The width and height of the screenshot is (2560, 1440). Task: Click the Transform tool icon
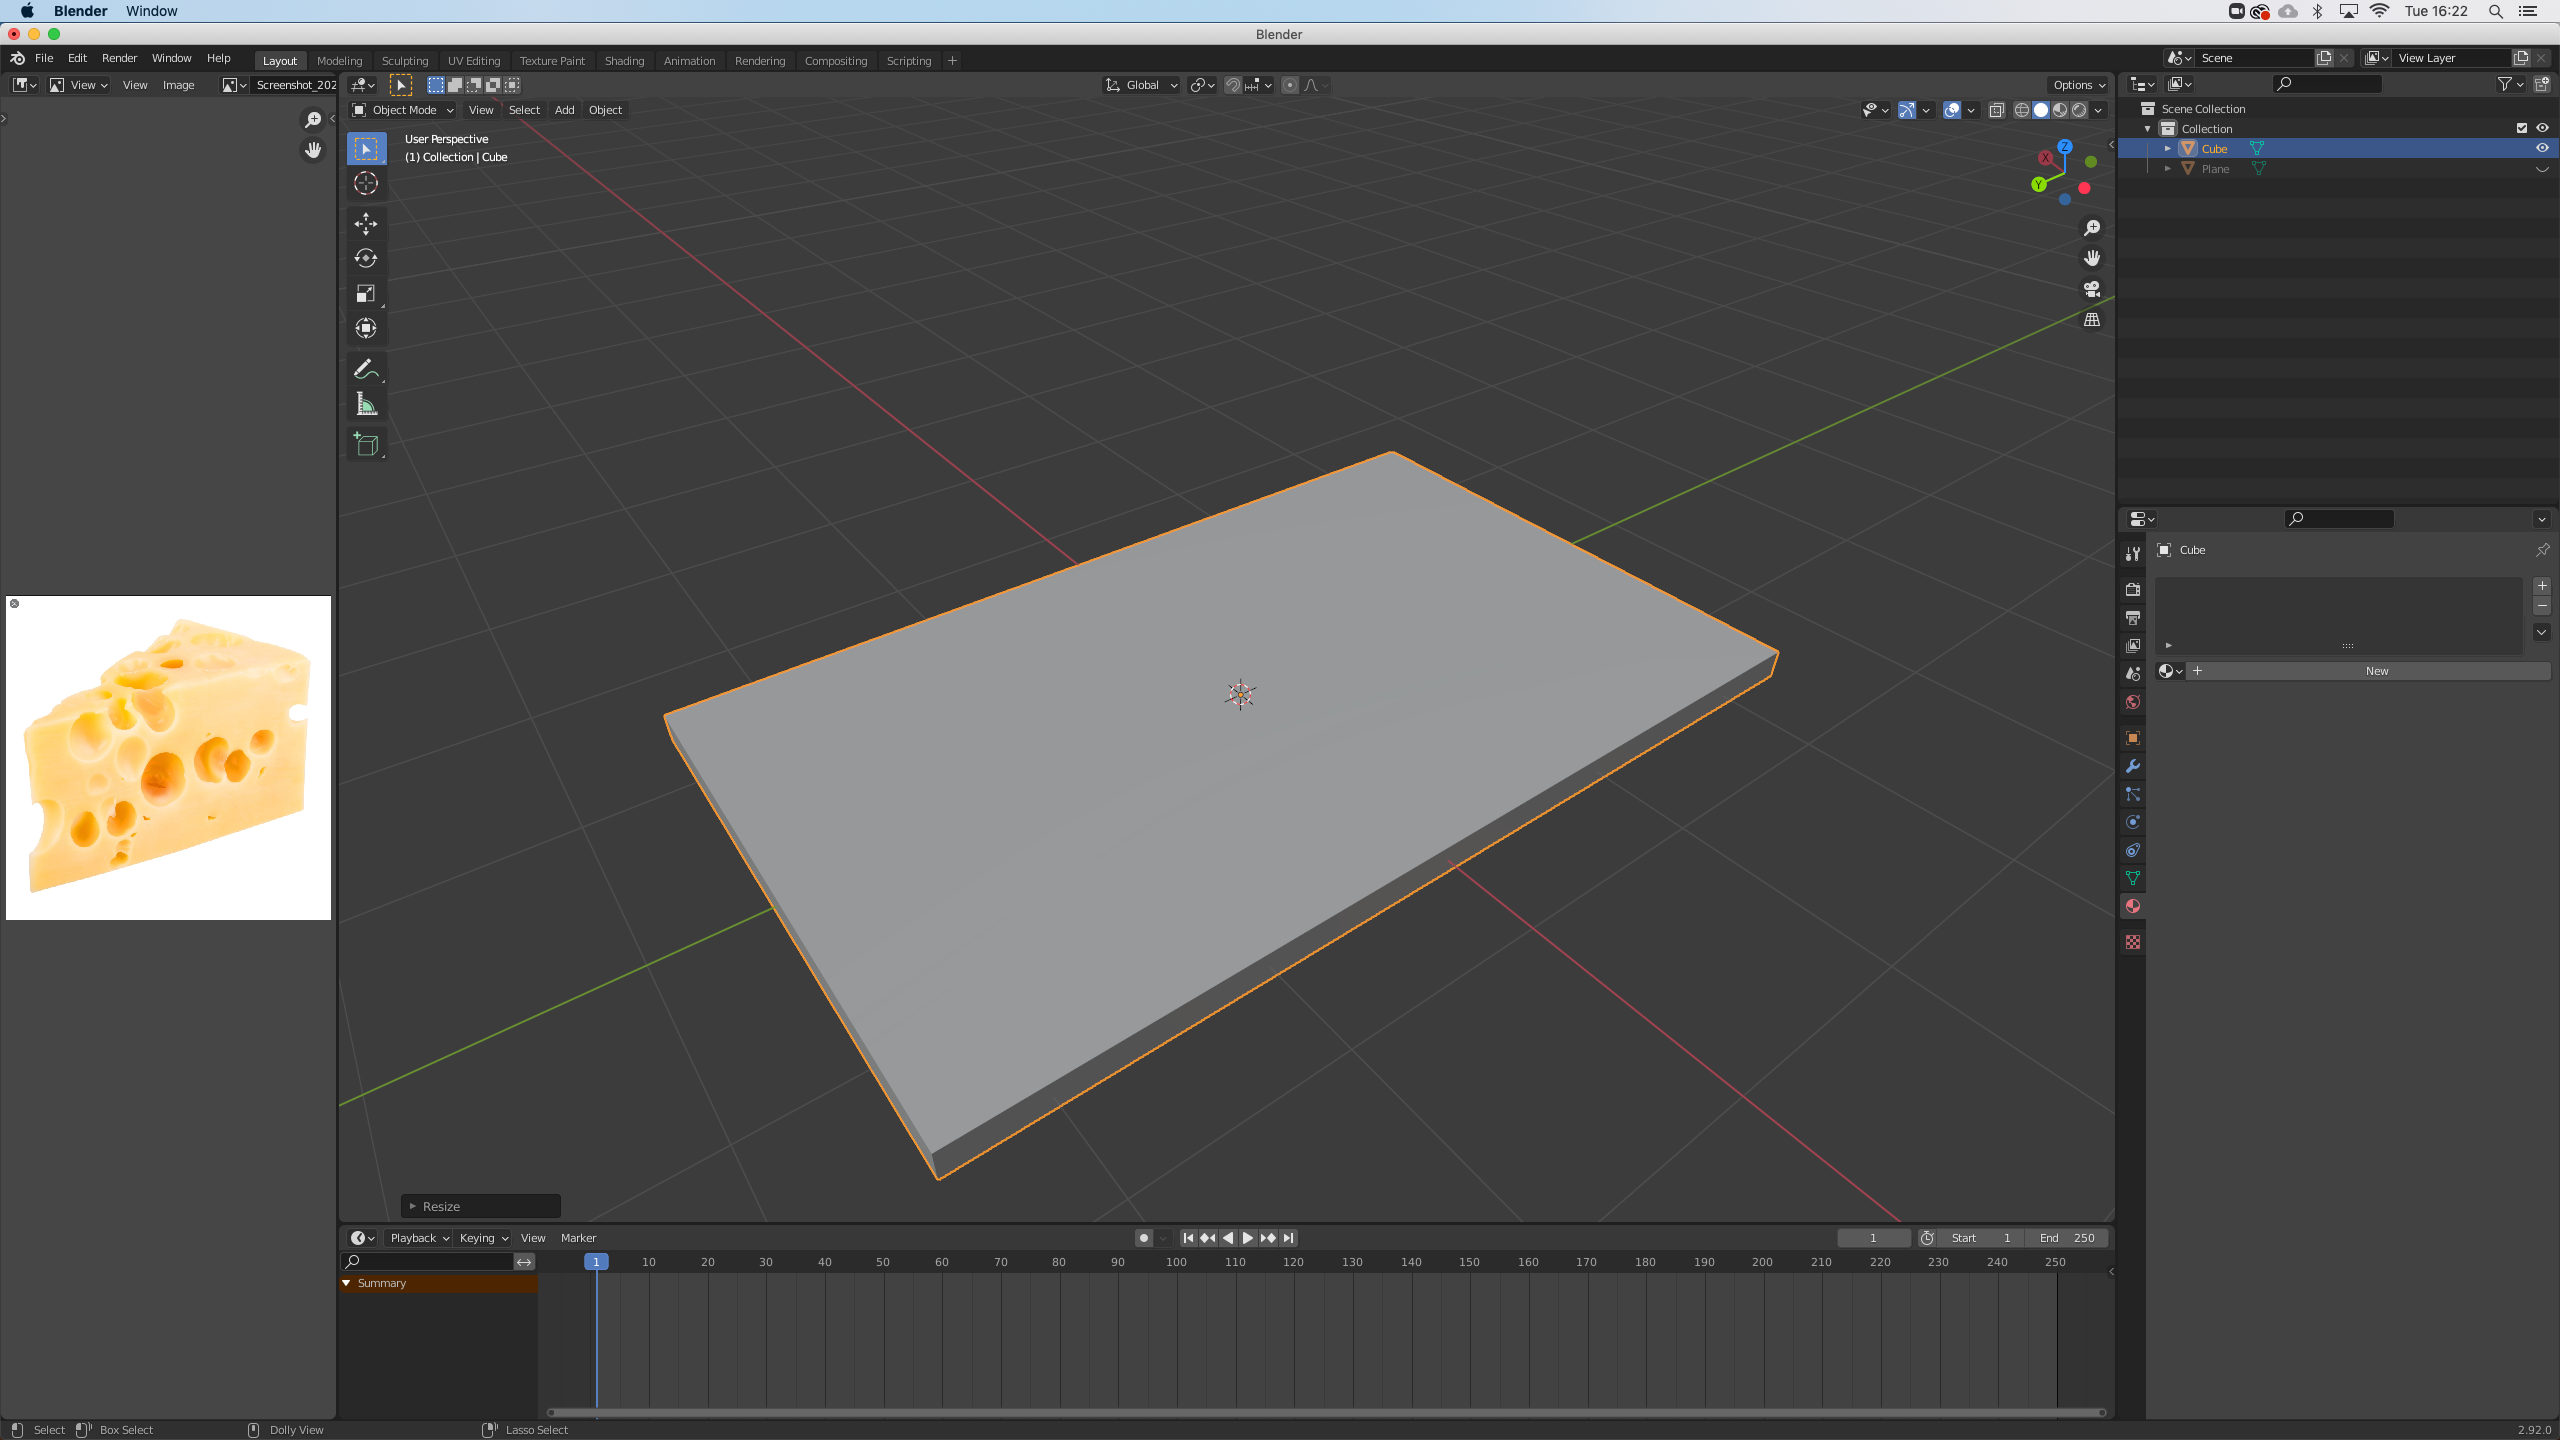pos(366,327)
